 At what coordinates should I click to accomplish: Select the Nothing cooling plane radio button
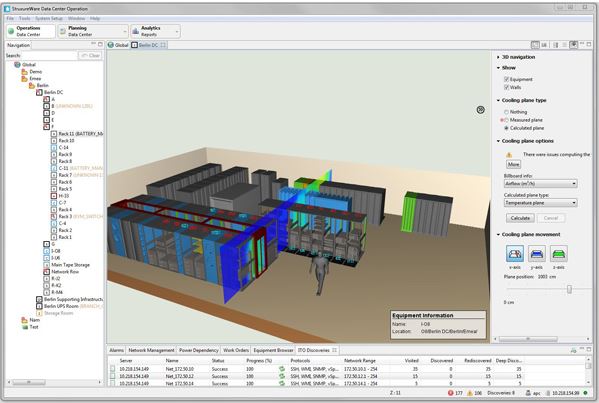coord(506,112)
